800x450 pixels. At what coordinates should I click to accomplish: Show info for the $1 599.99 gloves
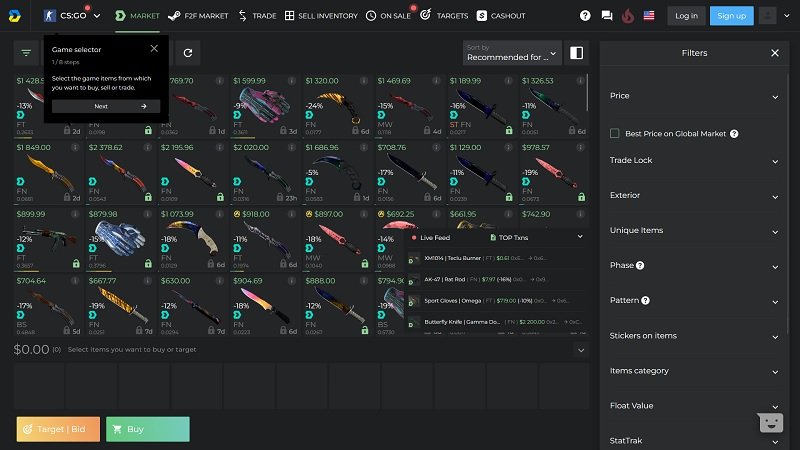tap(292, 81)
